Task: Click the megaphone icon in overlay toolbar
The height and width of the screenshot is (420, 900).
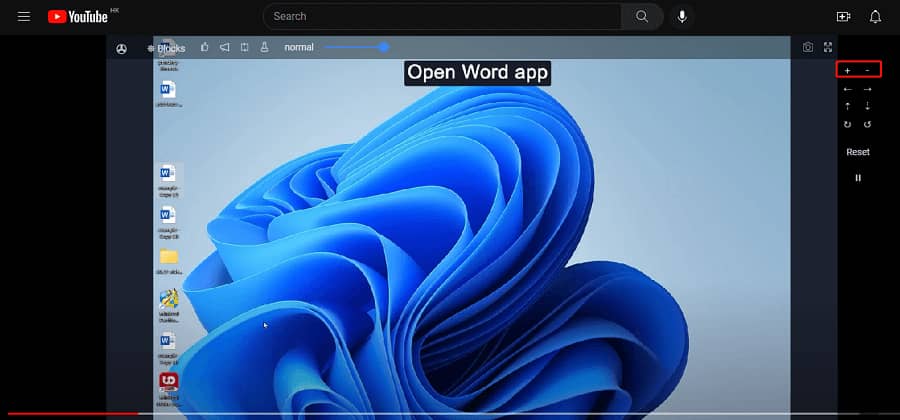Action: 224,47
